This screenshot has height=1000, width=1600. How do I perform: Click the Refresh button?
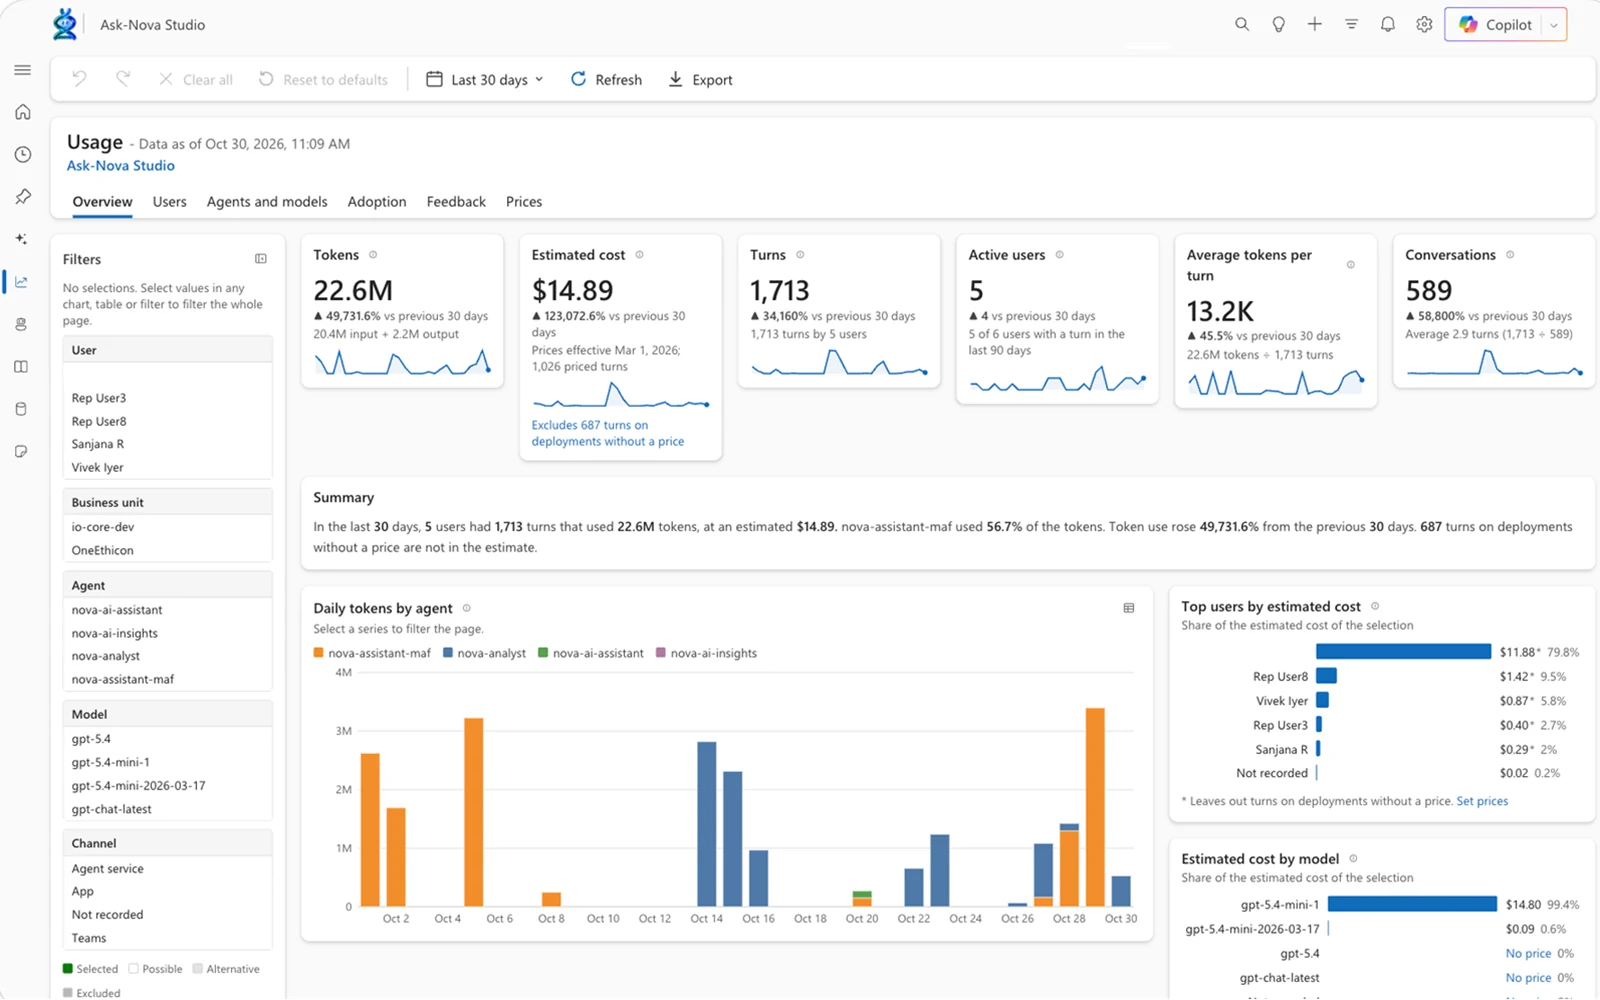pyautogui.click(x=606, y=79)
